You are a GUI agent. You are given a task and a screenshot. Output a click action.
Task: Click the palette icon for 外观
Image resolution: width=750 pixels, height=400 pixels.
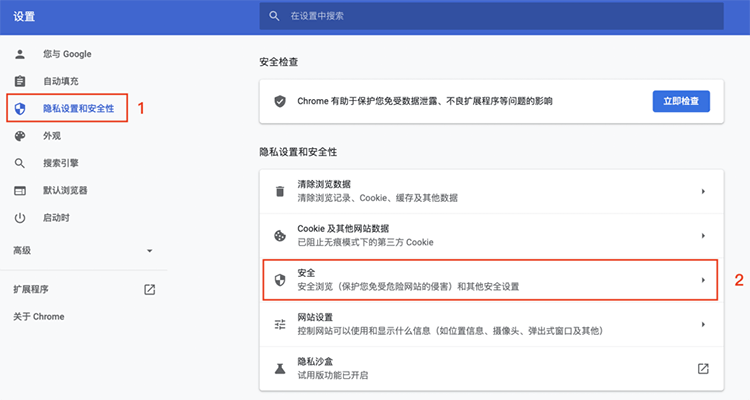tap(20, 136)
